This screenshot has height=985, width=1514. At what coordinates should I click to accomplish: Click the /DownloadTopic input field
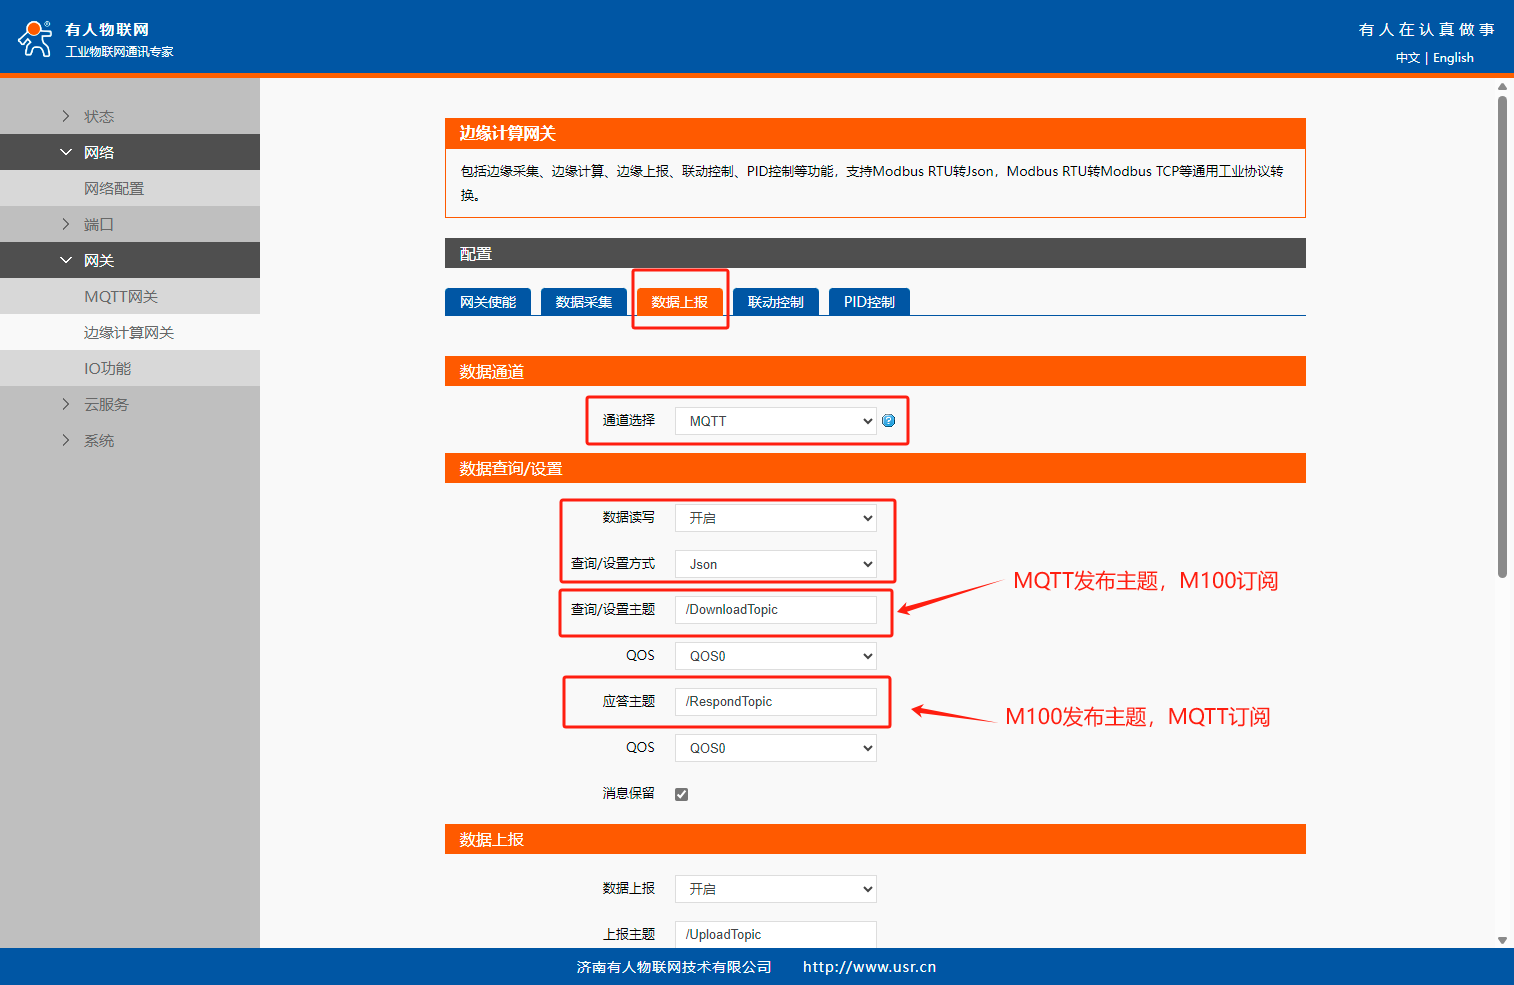(775, 610)
